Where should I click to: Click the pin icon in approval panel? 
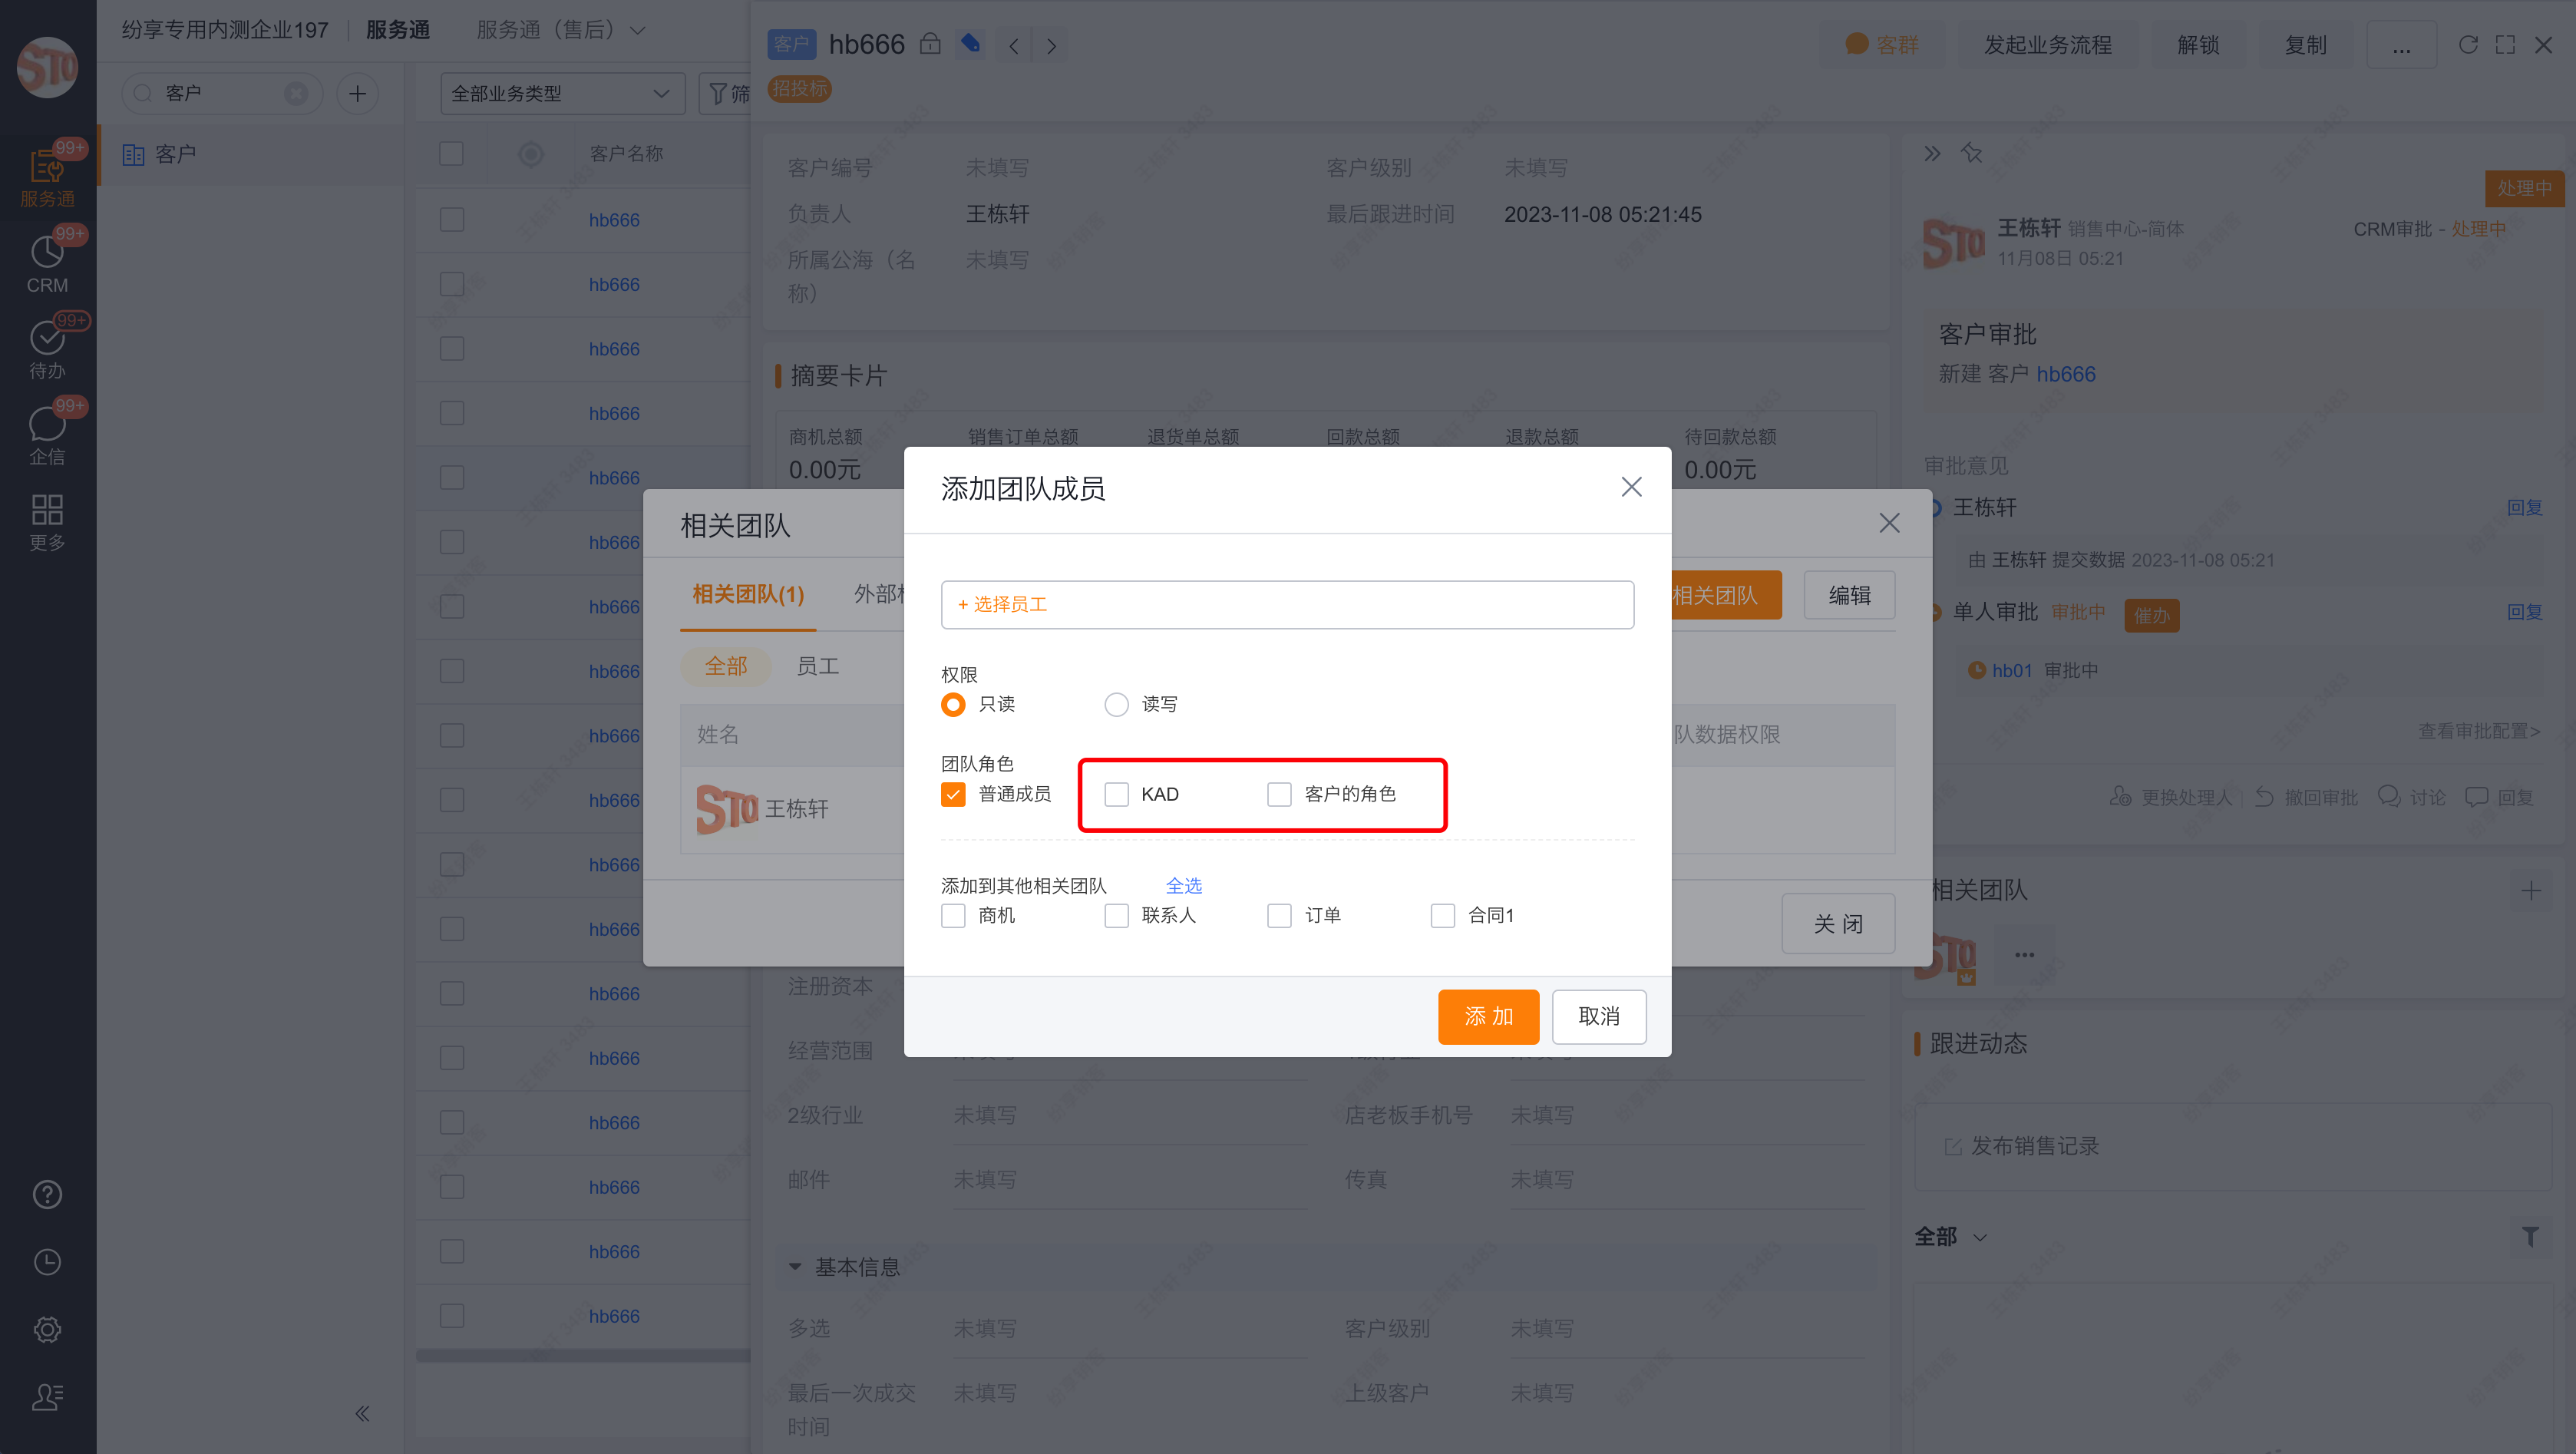[1971, 153]
